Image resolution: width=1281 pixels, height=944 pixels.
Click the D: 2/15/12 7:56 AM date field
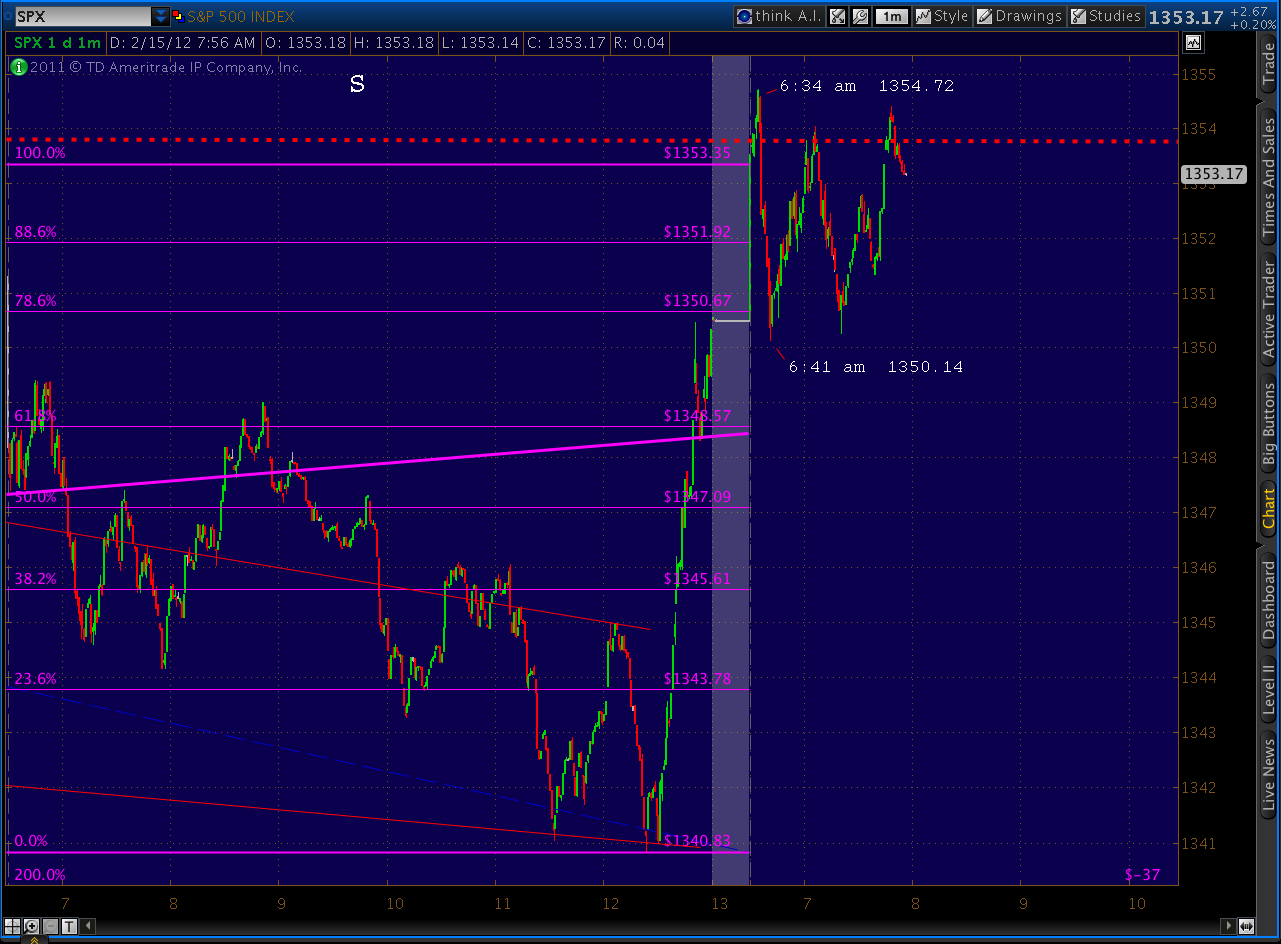point(183,42)
